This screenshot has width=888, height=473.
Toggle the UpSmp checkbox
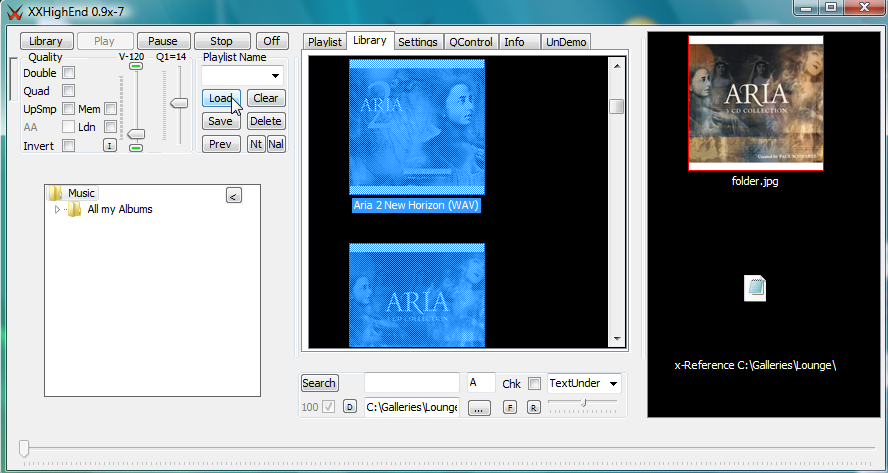68,109
